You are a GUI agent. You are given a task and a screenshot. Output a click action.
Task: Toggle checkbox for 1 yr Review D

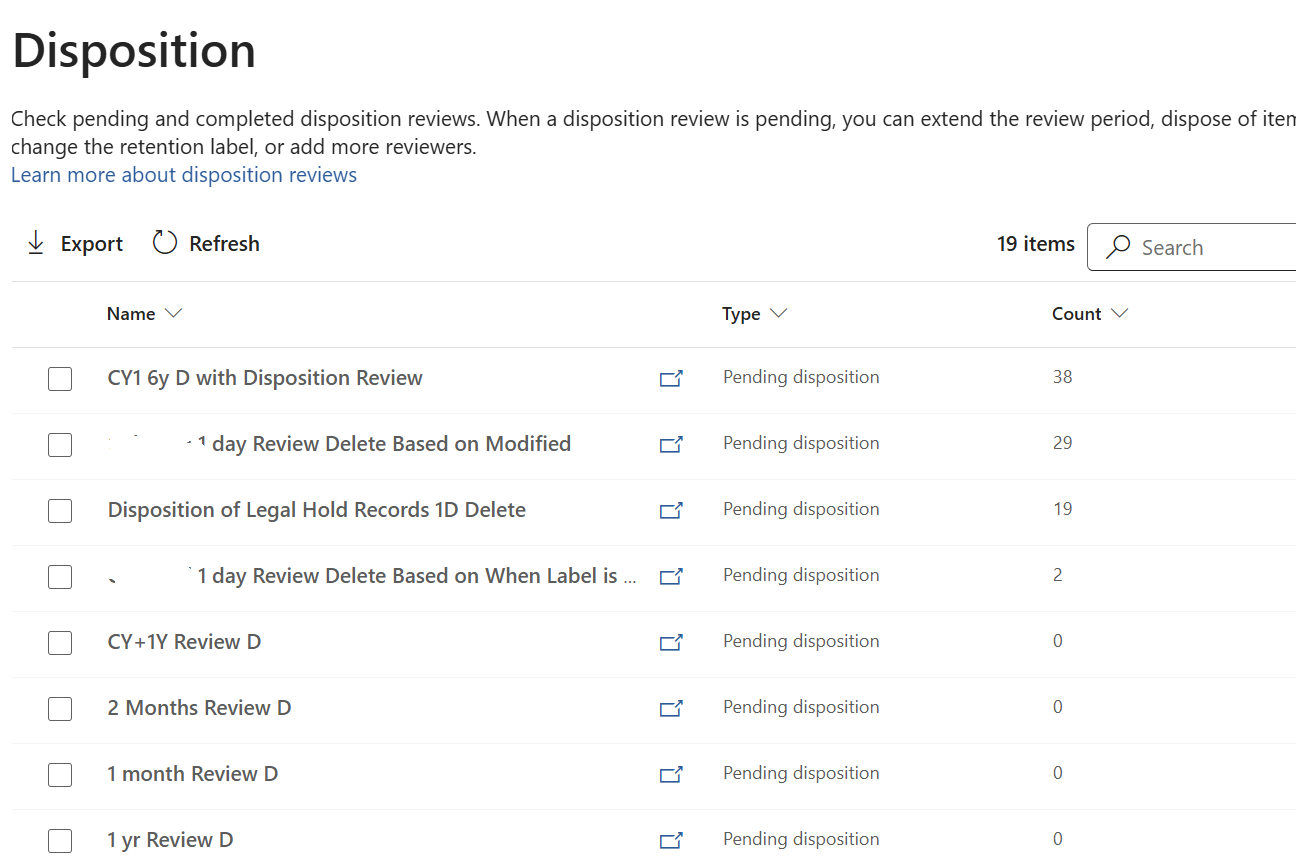point(60,841)
